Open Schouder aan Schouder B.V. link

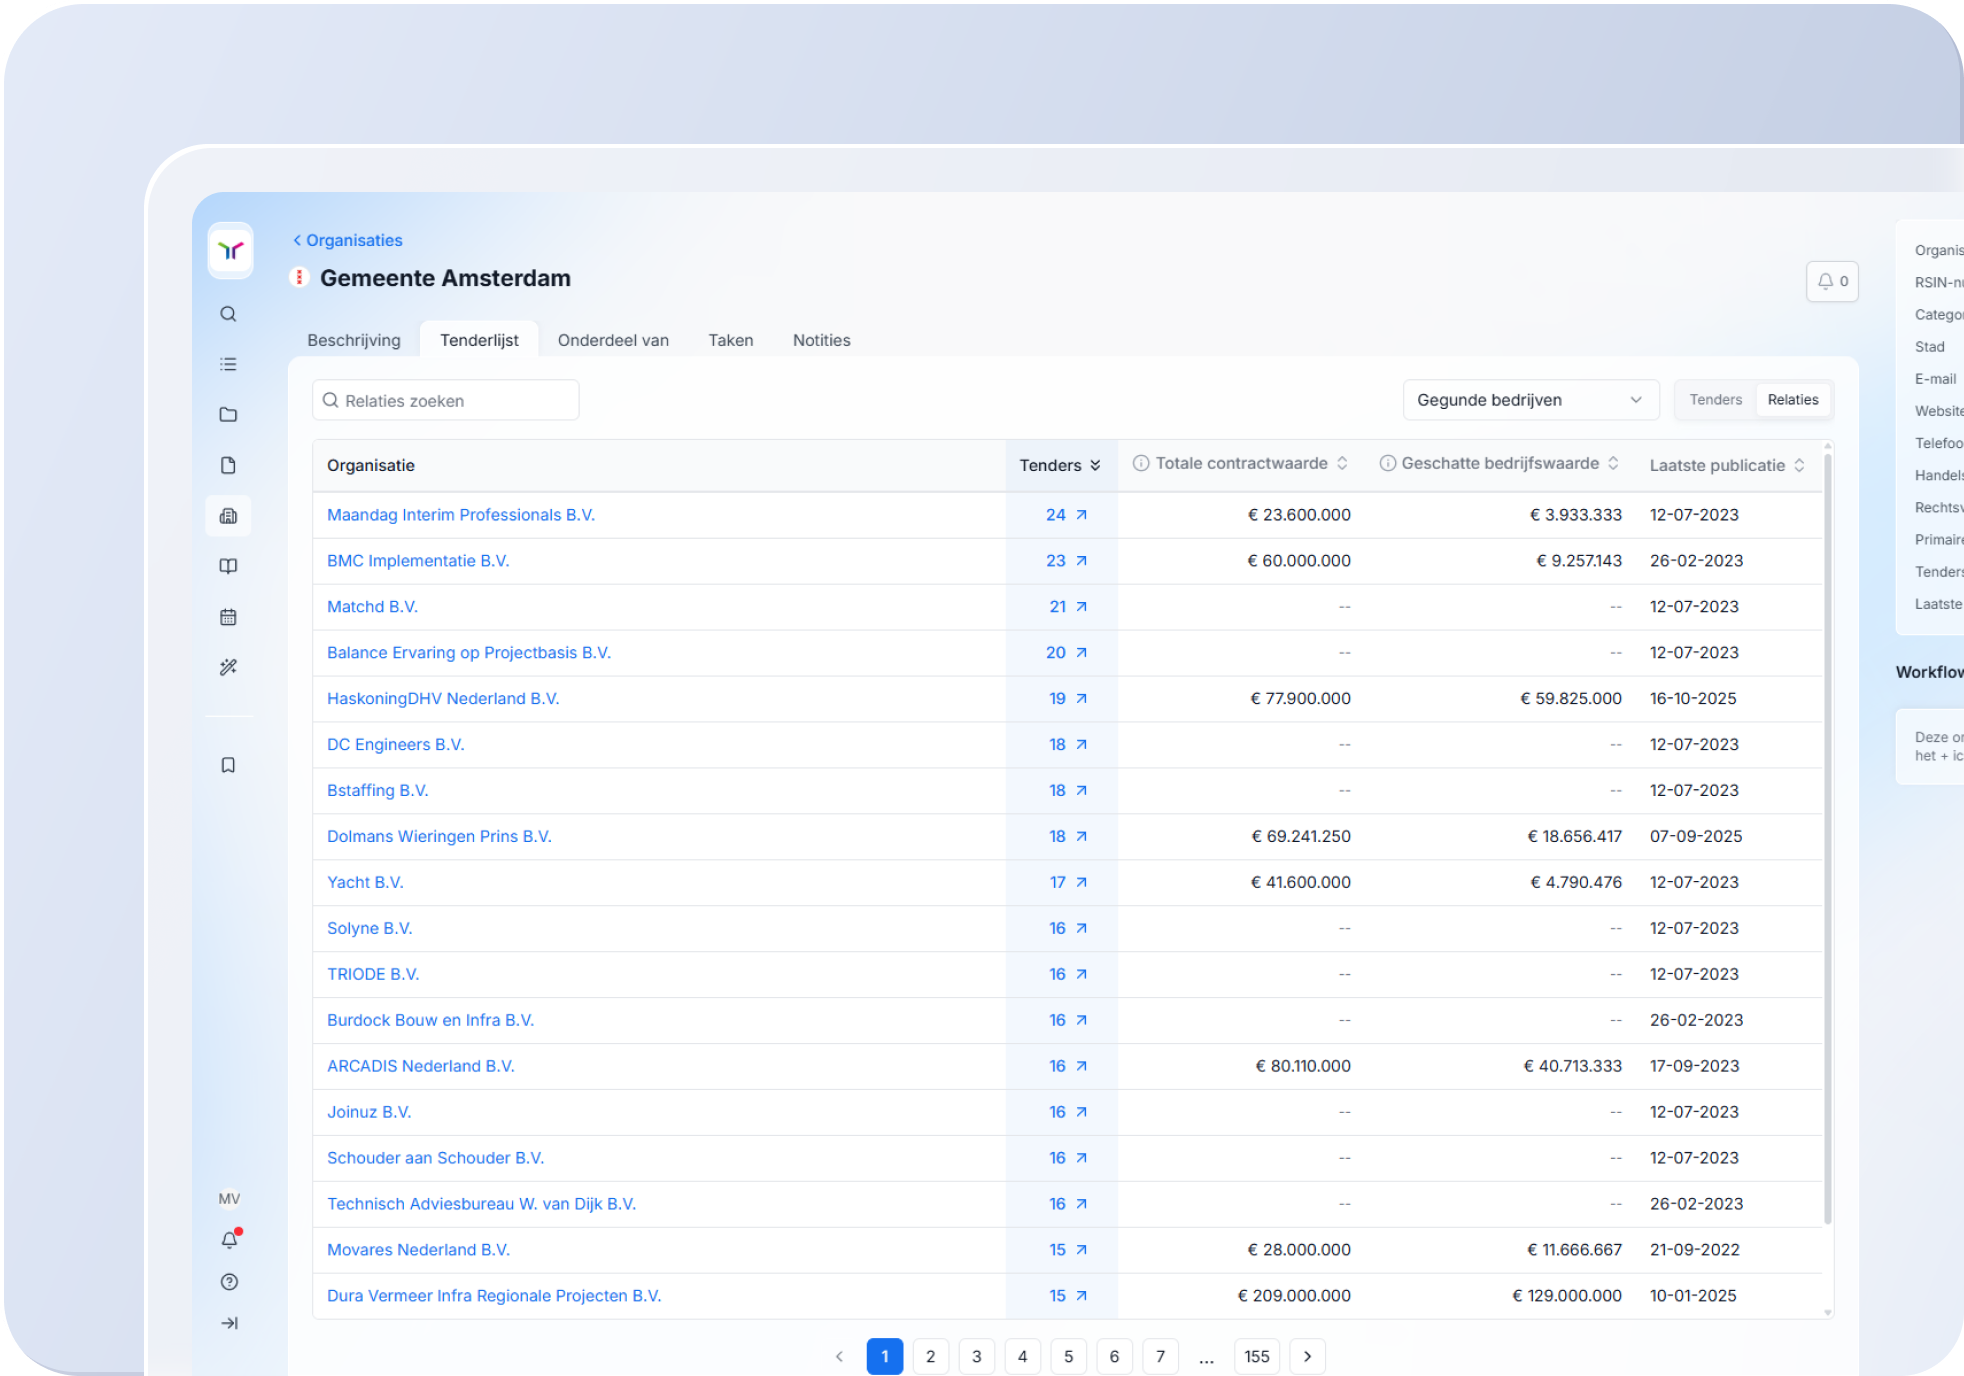[436, 1158]
